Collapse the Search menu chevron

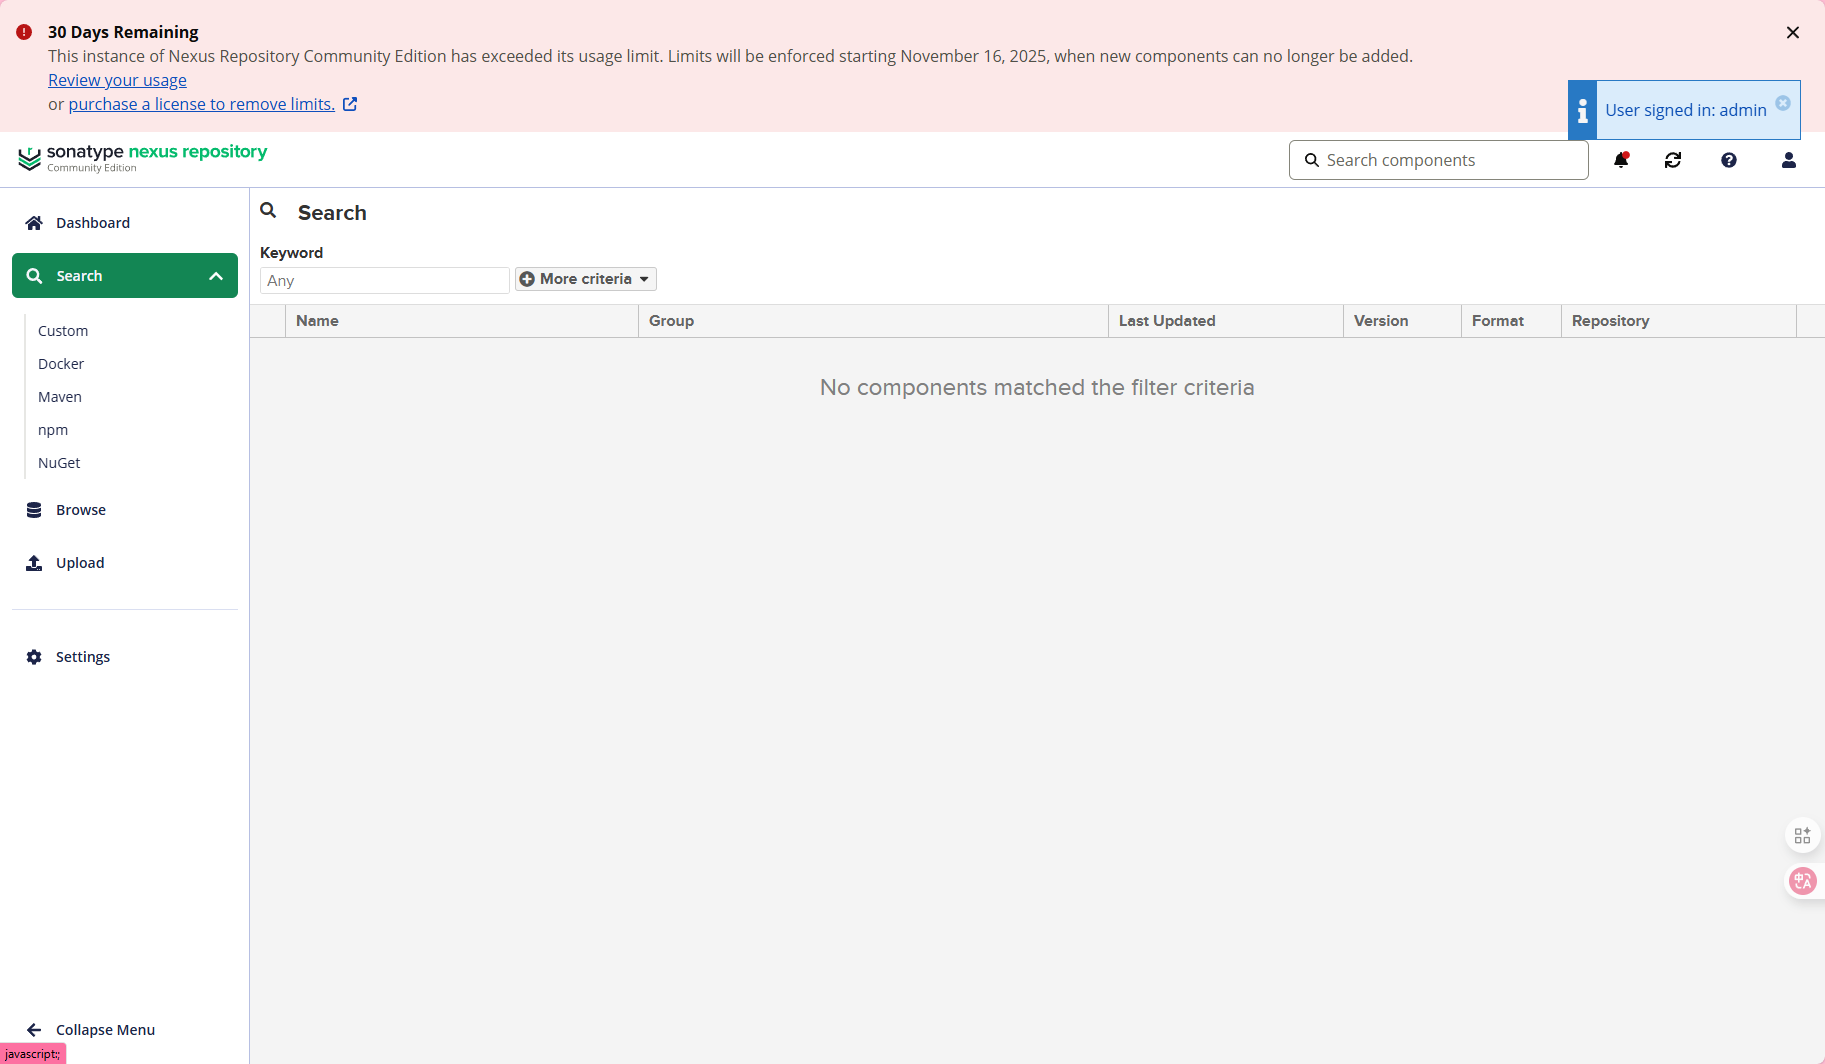pos(216,276)
